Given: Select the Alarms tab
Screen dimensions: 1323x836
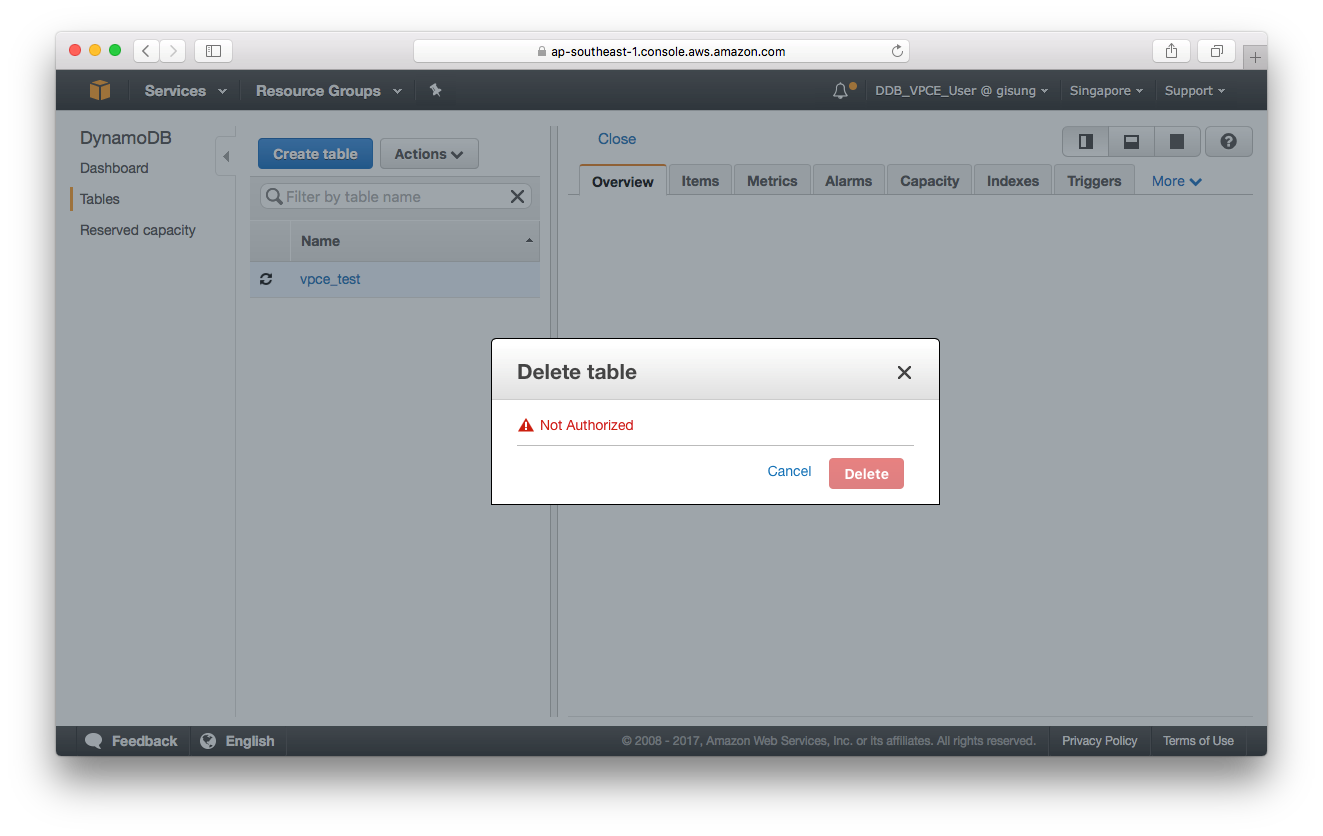Looking at the screenshot, I should pyautogui.click(x=849, y=181).
